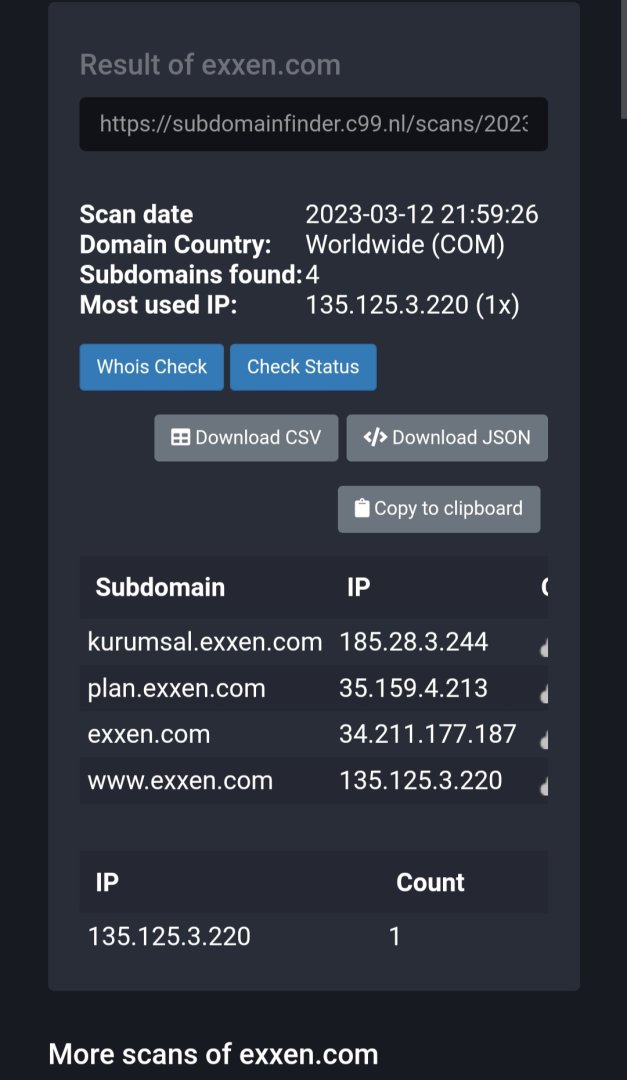This screenshot has height=1080, width=627.
Task: Click the code icon on Download JSON
Action: (375, 437)
